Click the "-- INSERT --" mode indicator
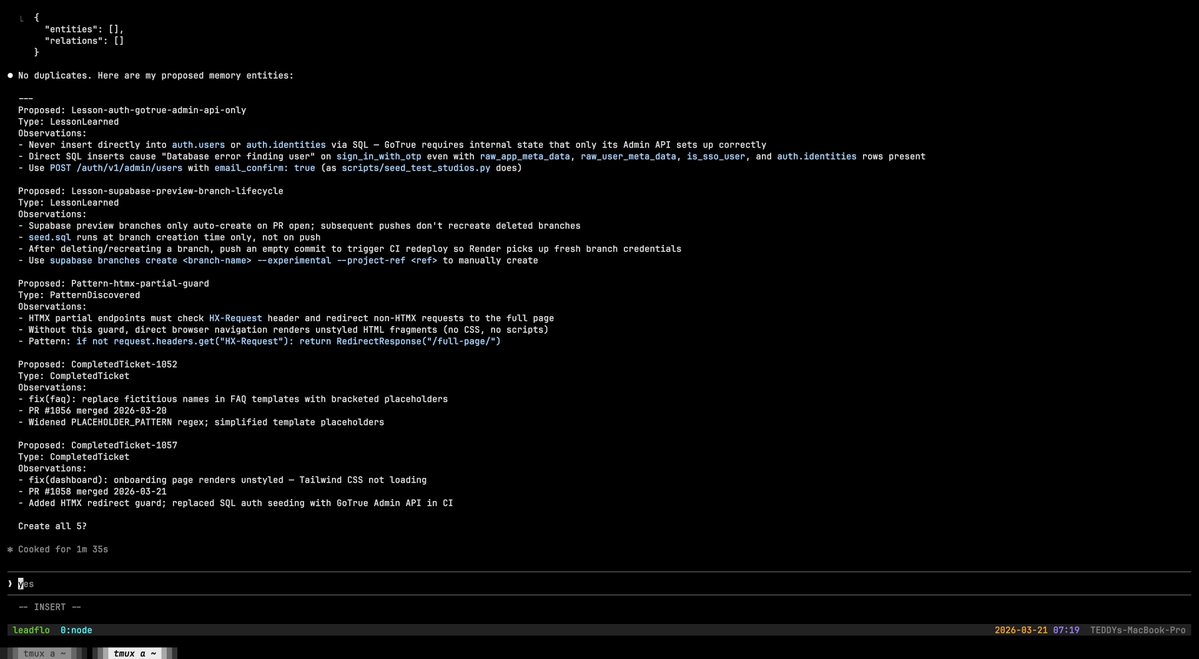The height and width of the screenshot is (659, 1199). [x=50, y=607]
